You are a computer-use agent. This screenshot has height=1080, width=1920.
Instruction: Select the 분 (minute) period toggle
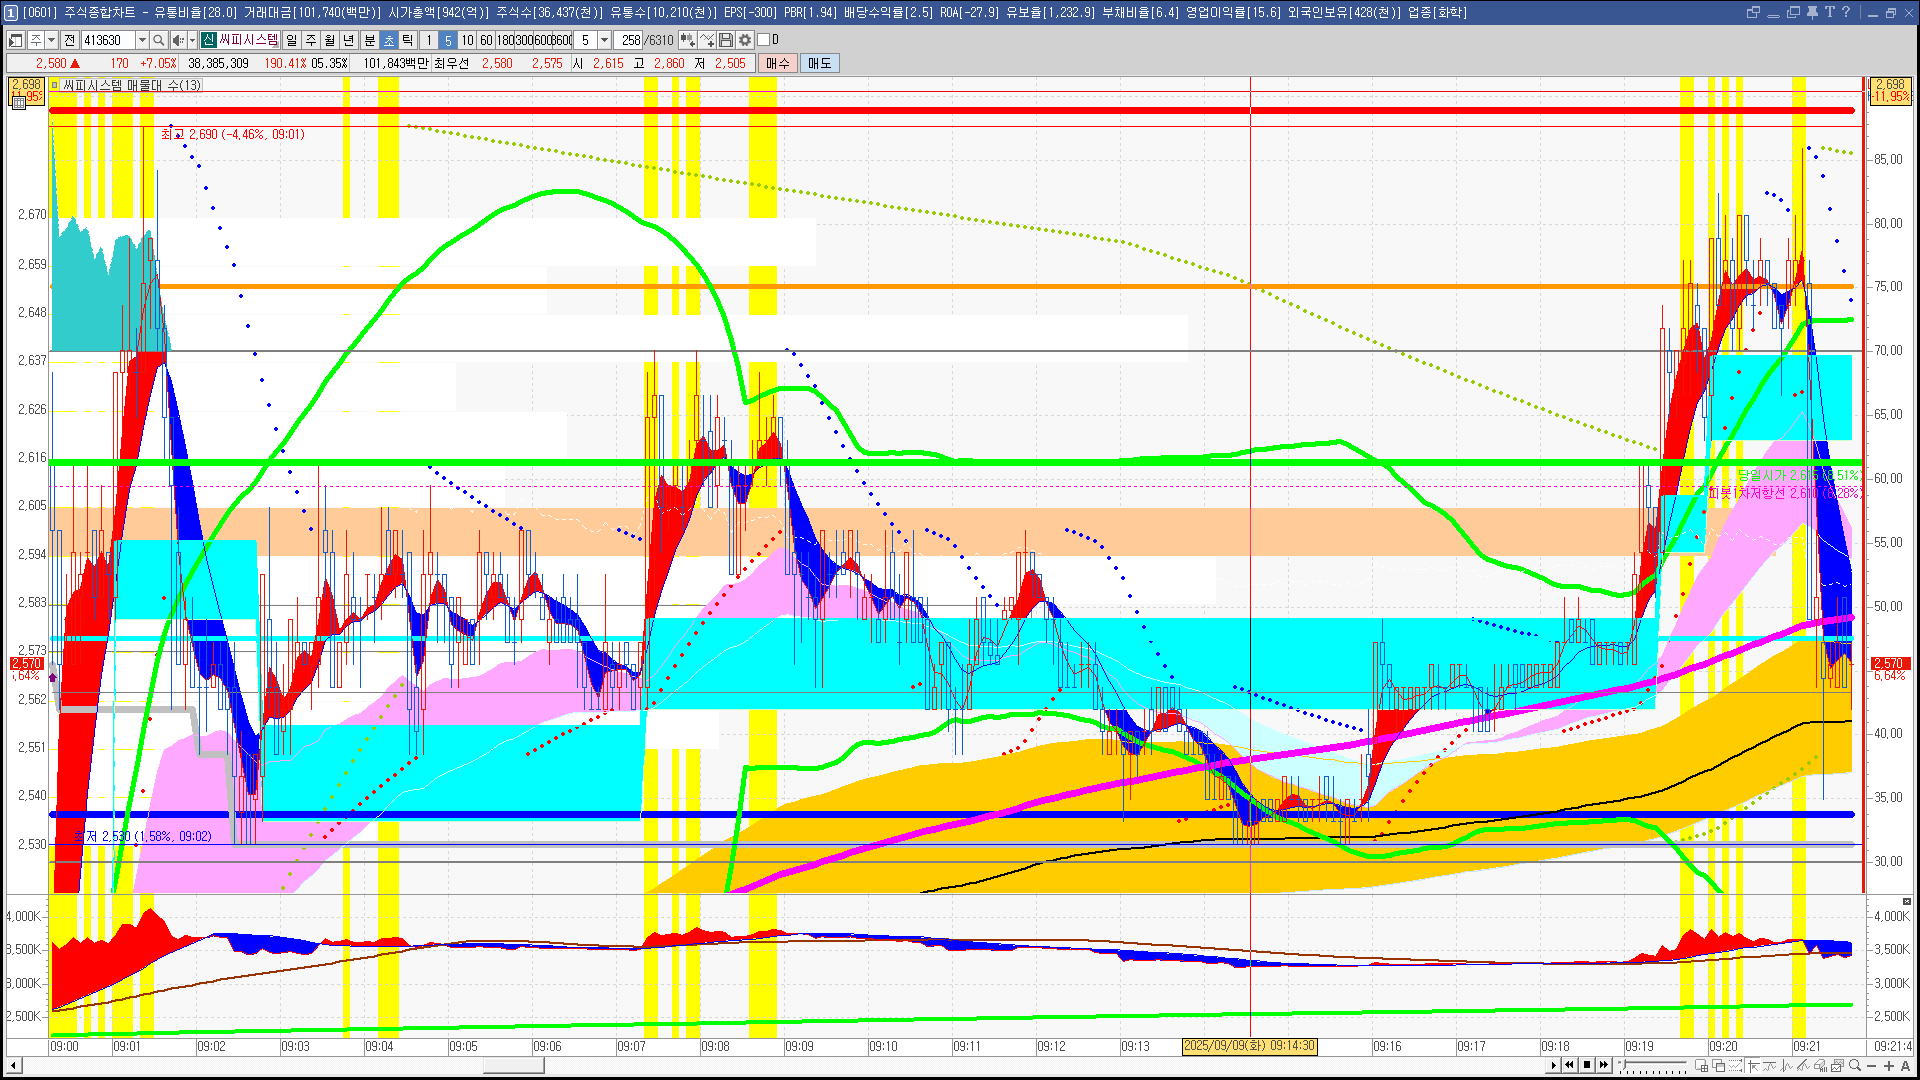(x=369, y=40)
